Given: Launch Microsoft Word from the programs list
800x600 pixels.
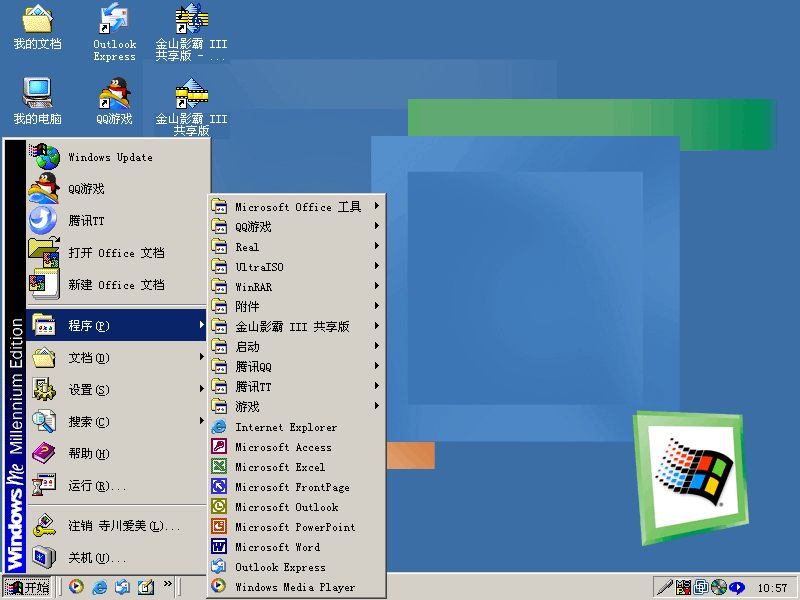Looking at the screenshot, I should 296,546.
